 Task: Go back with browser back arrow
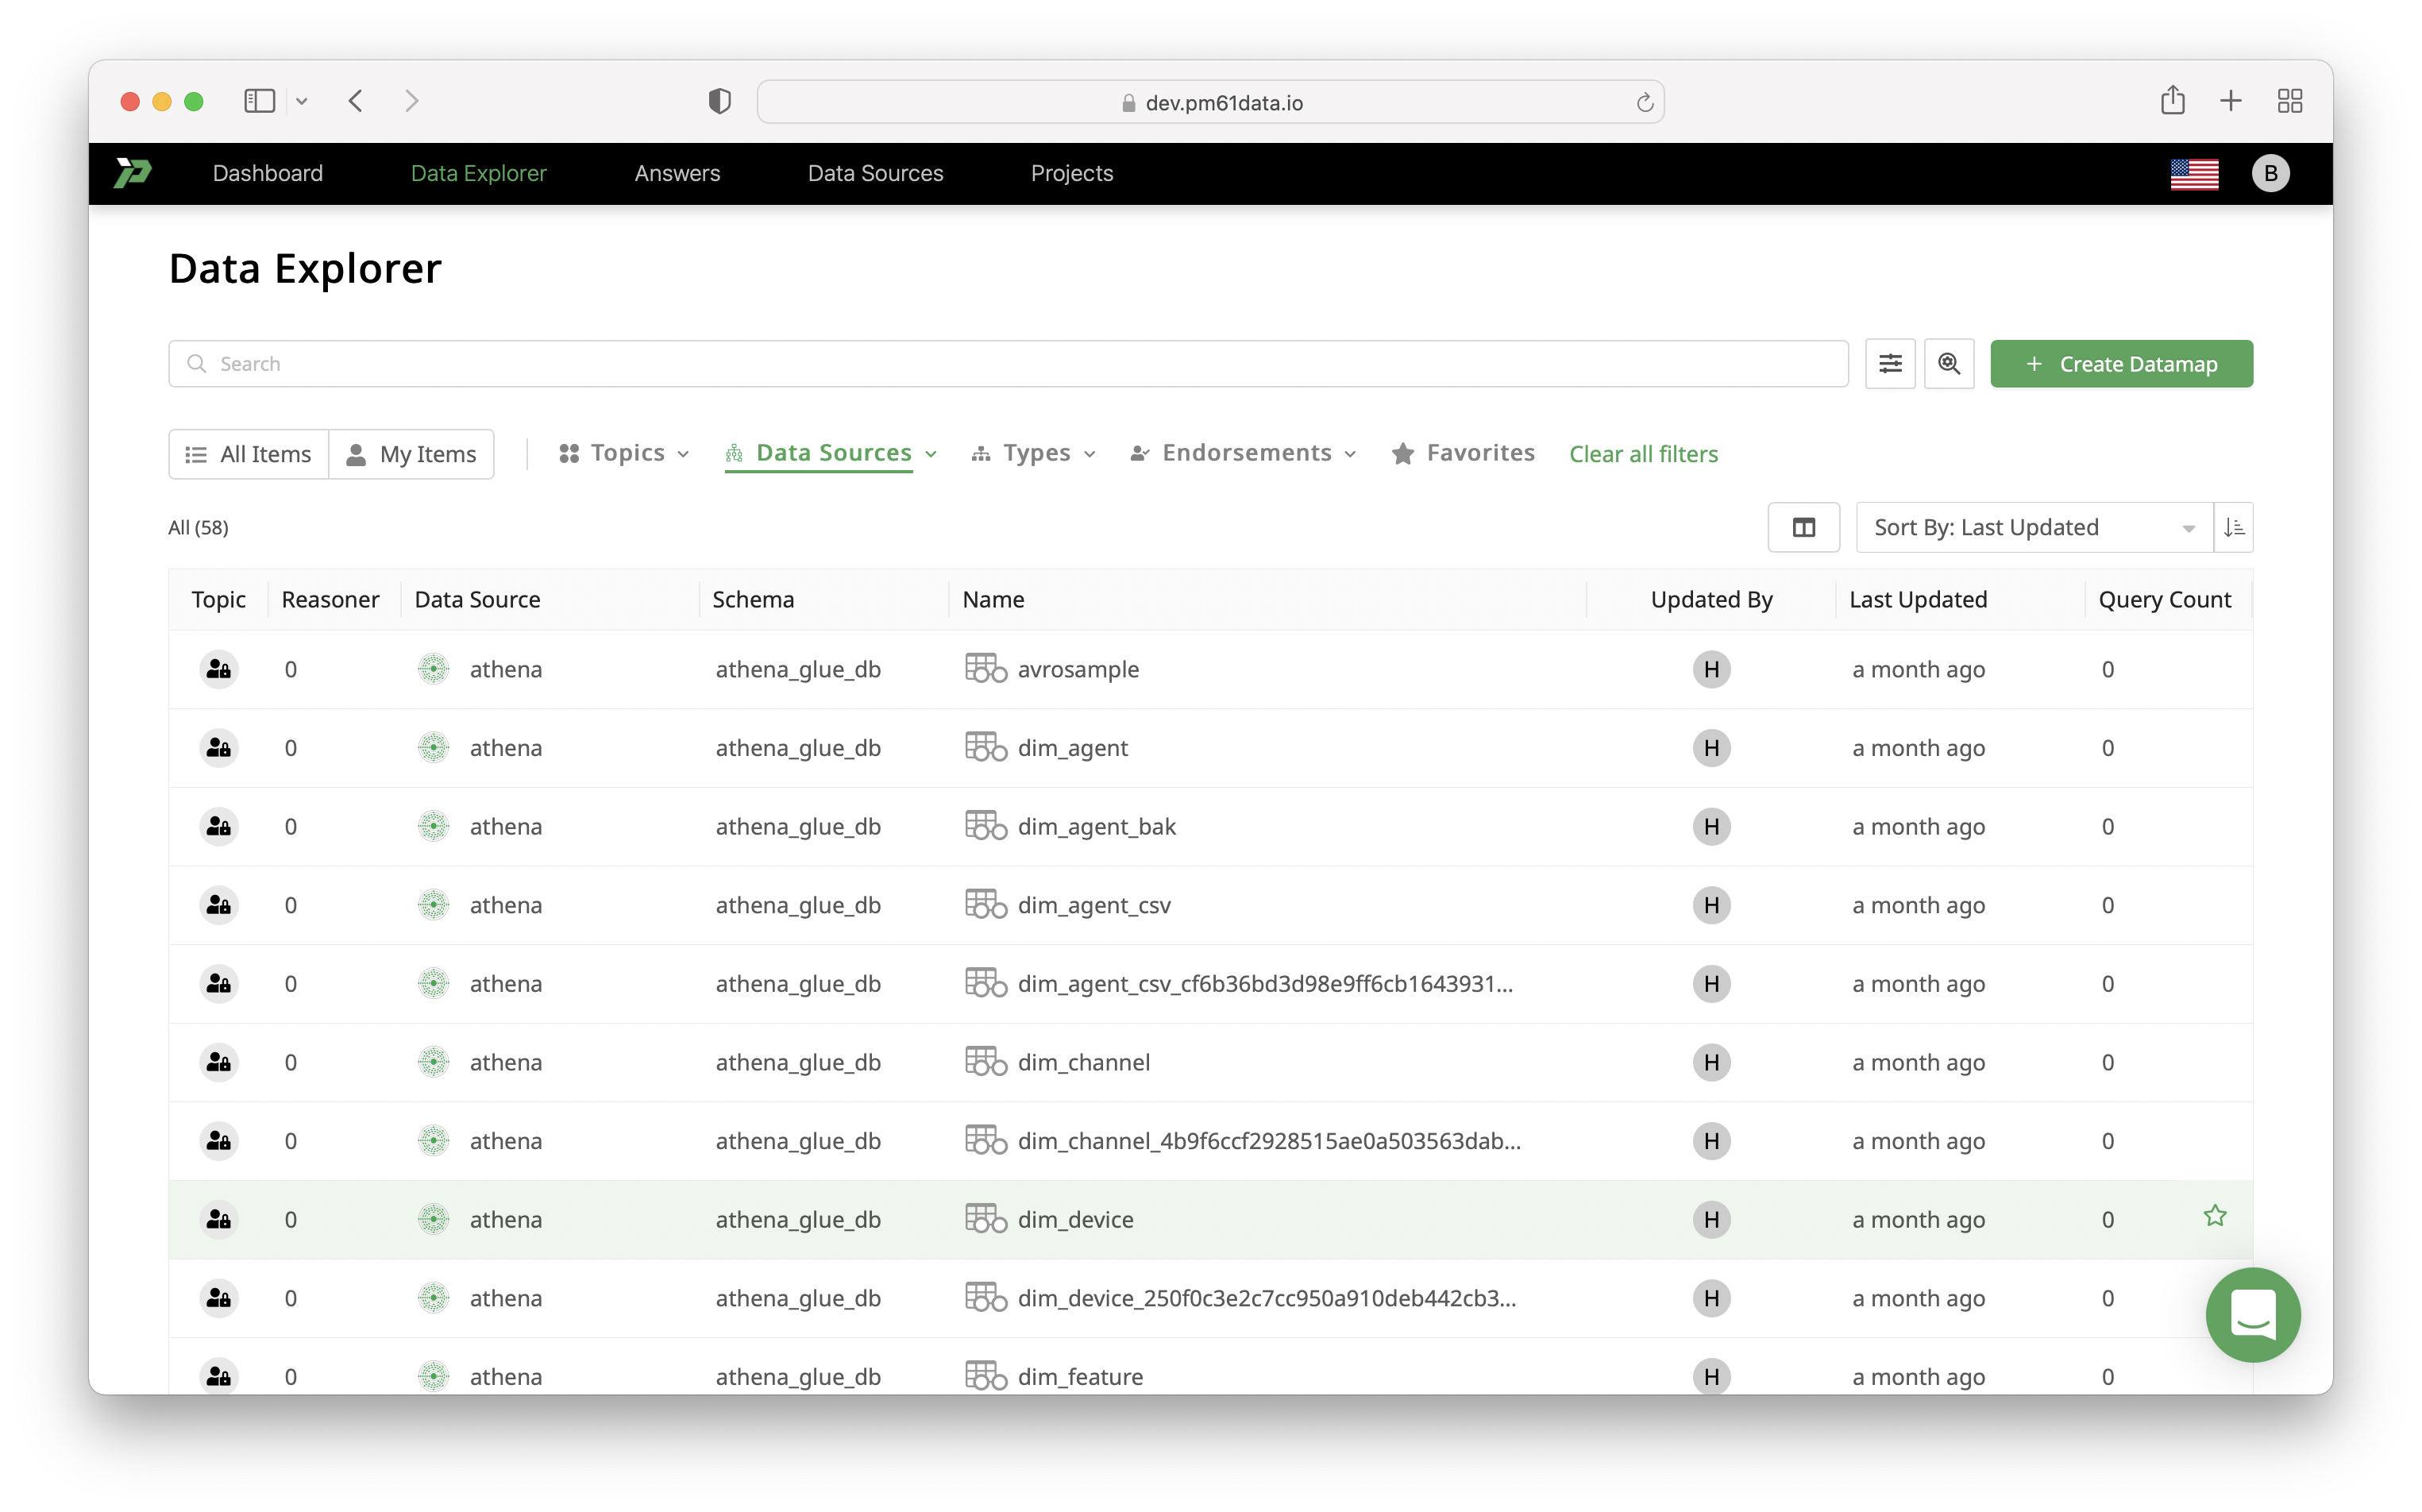pos(356,101)
